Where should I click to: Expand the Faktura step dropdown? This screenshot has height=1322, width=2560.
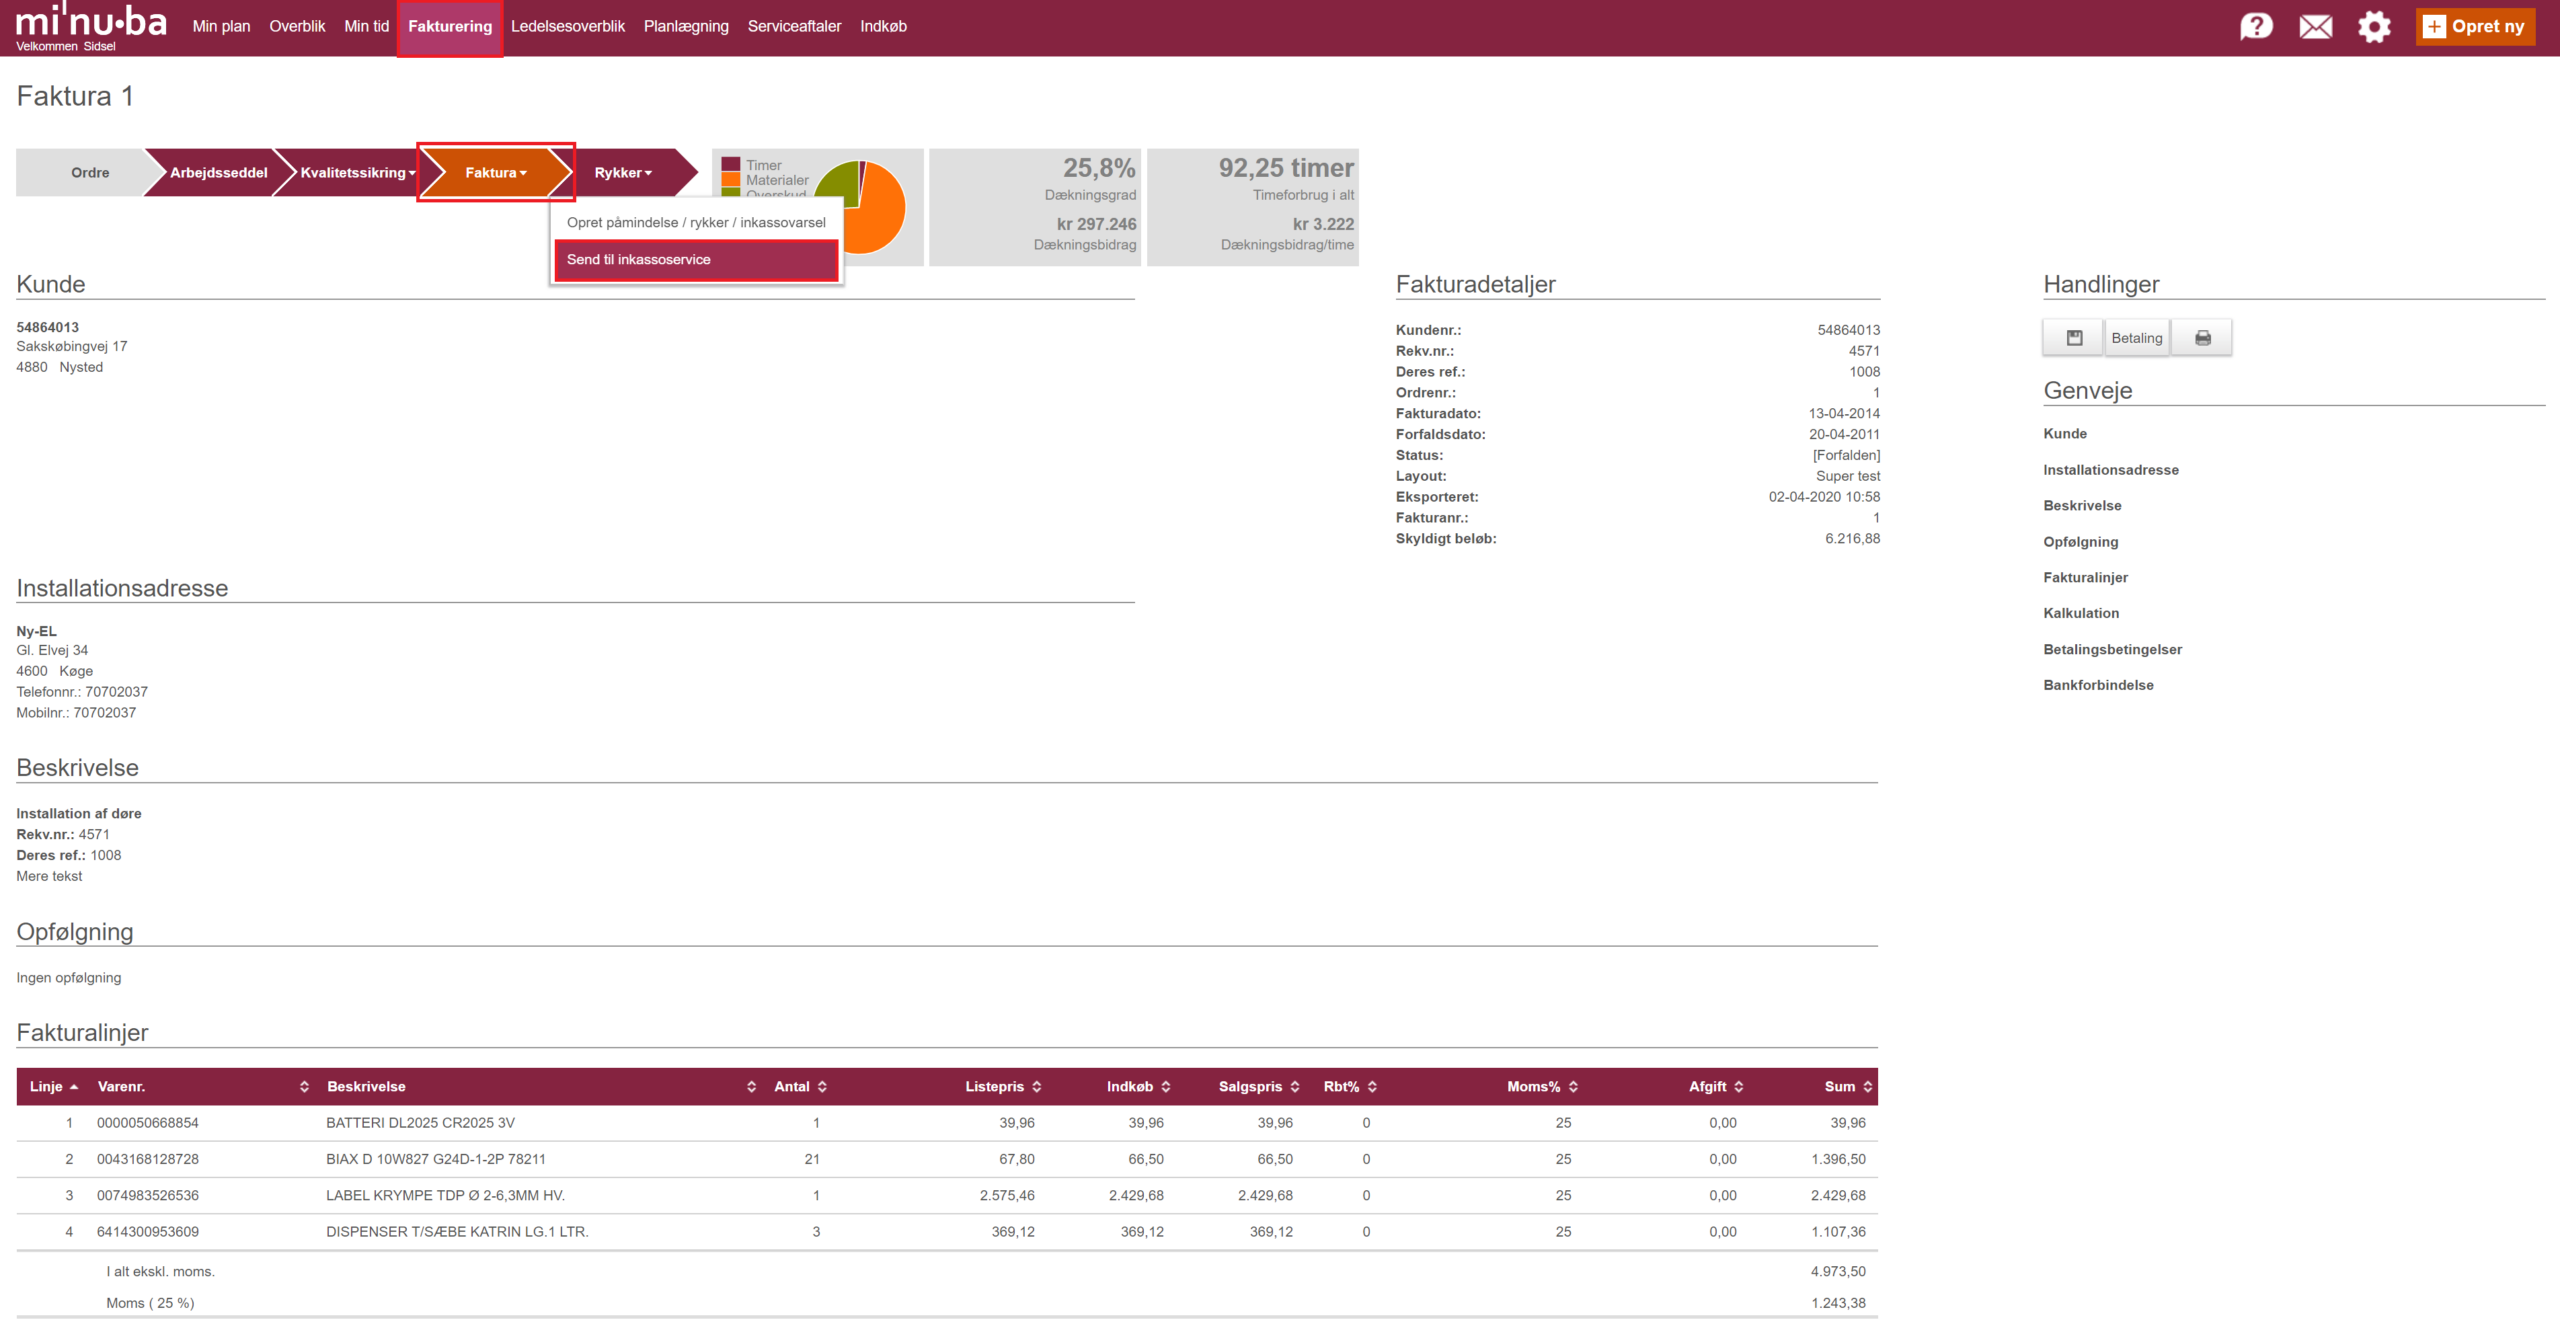[x=495, y=172]
